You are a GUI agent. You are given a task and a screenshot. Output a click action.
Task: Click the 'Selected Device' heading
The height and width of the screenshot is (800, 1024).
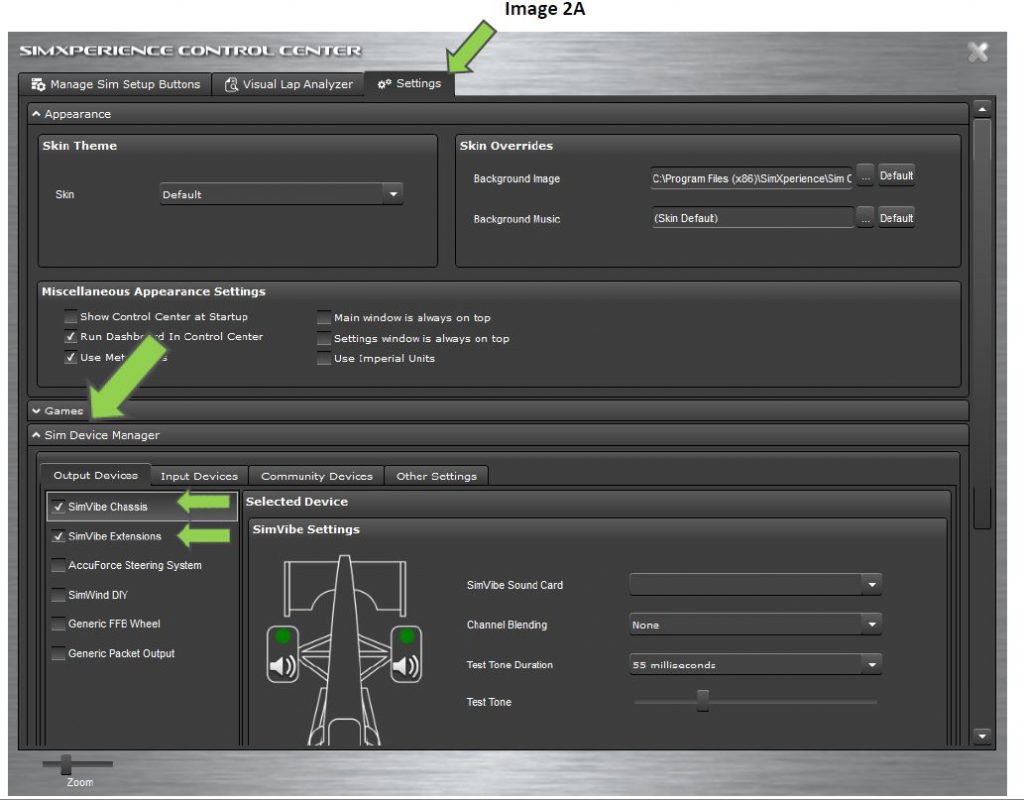click(296, 502)
